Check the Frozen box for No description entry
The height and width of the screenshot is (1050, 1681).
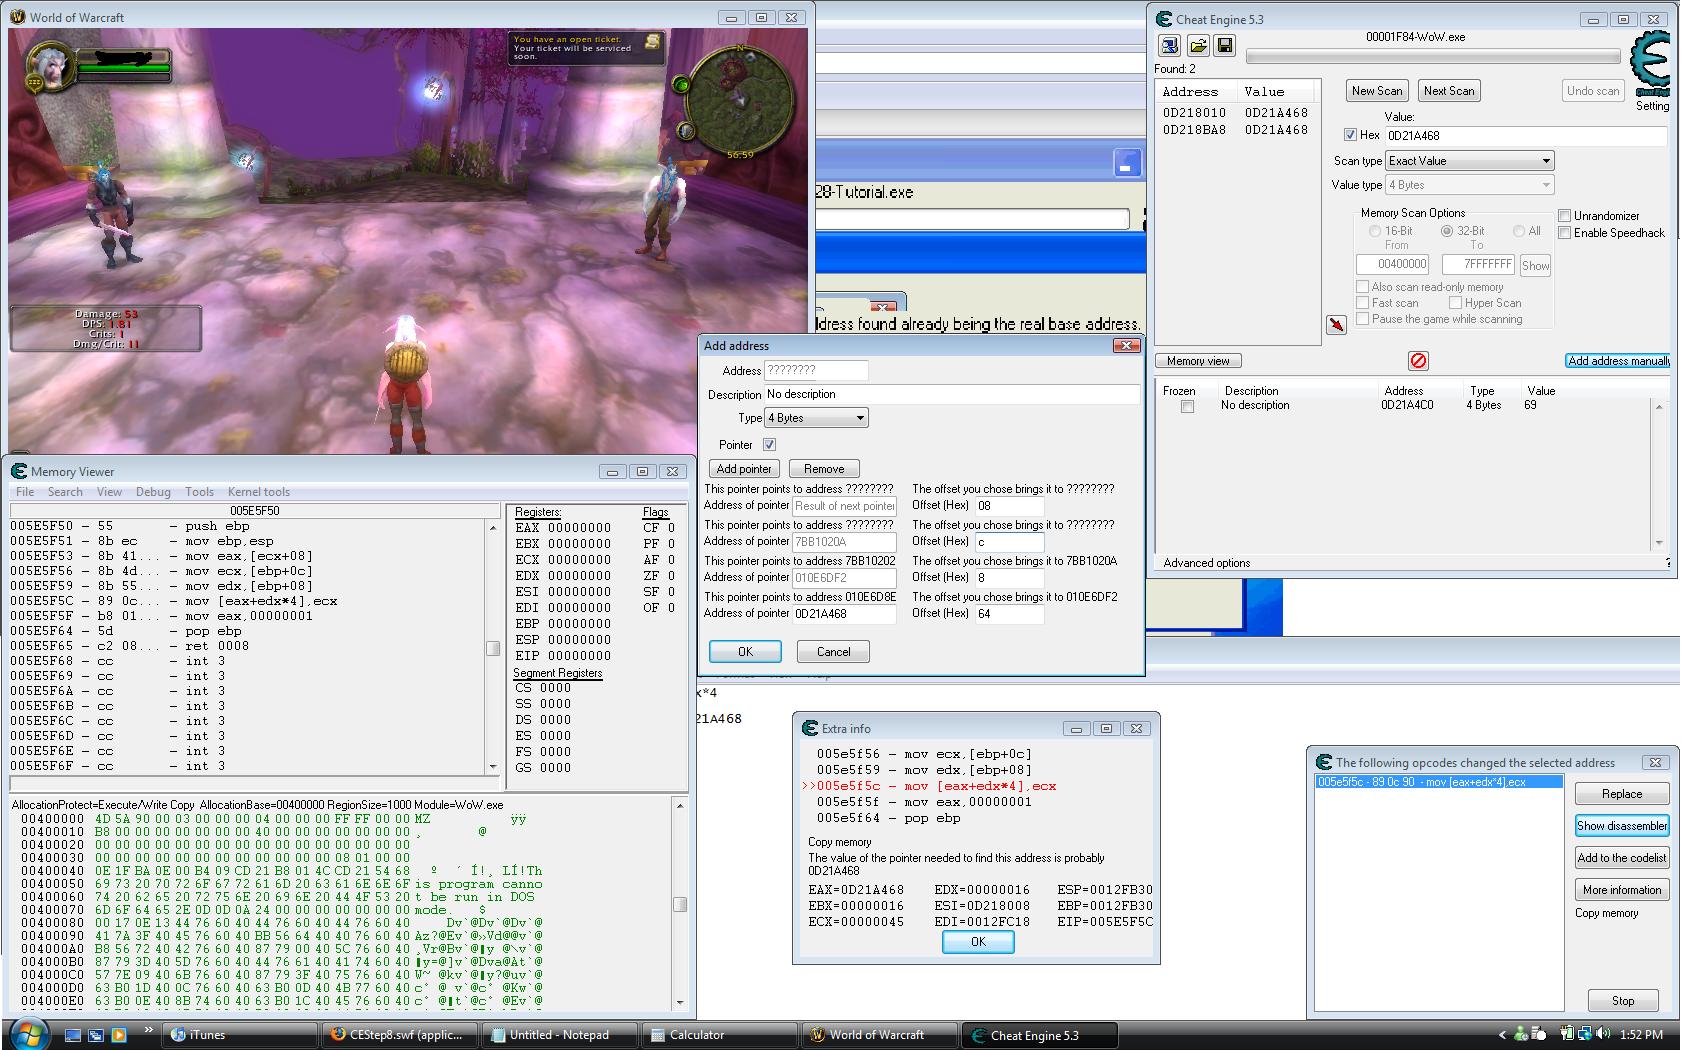pyautogui.click(x=1187, y=407)
